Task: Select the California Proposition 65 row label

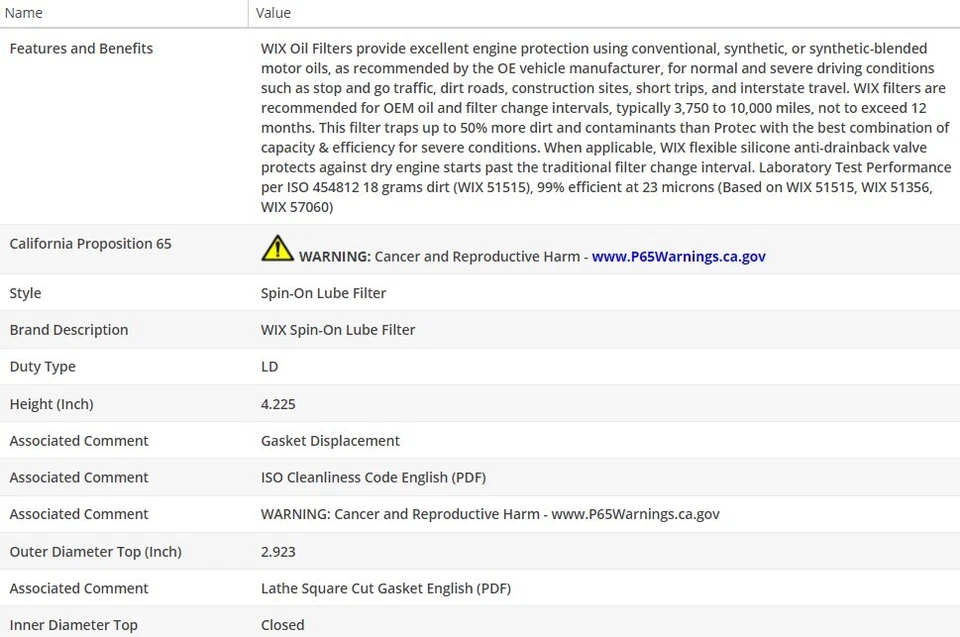Action: (x=90, y=243)
